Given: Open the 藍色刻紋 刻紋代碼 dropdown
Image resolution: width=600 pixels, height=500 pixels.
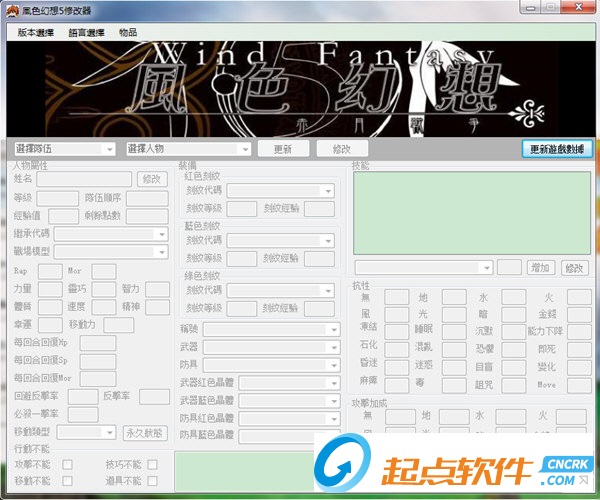Looking at the screenshot, I should point(280,241).
